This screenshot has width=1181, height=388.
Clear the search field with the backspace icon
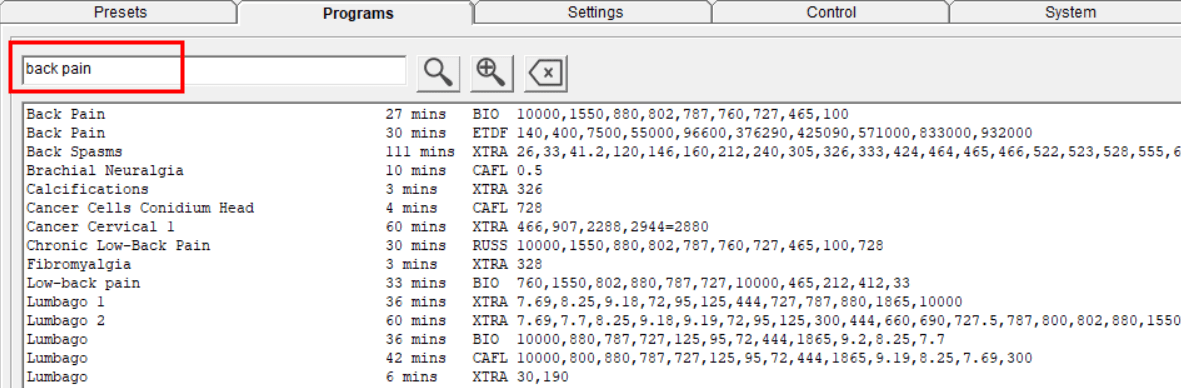[x=546, y=72]
